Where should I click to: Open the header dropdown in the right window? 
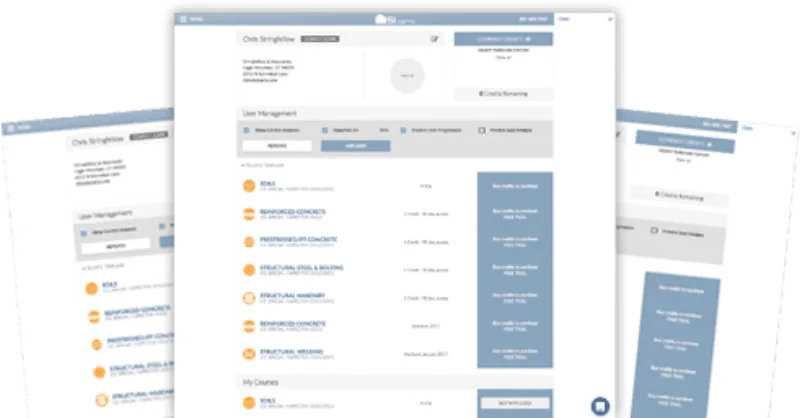point(793,134)
